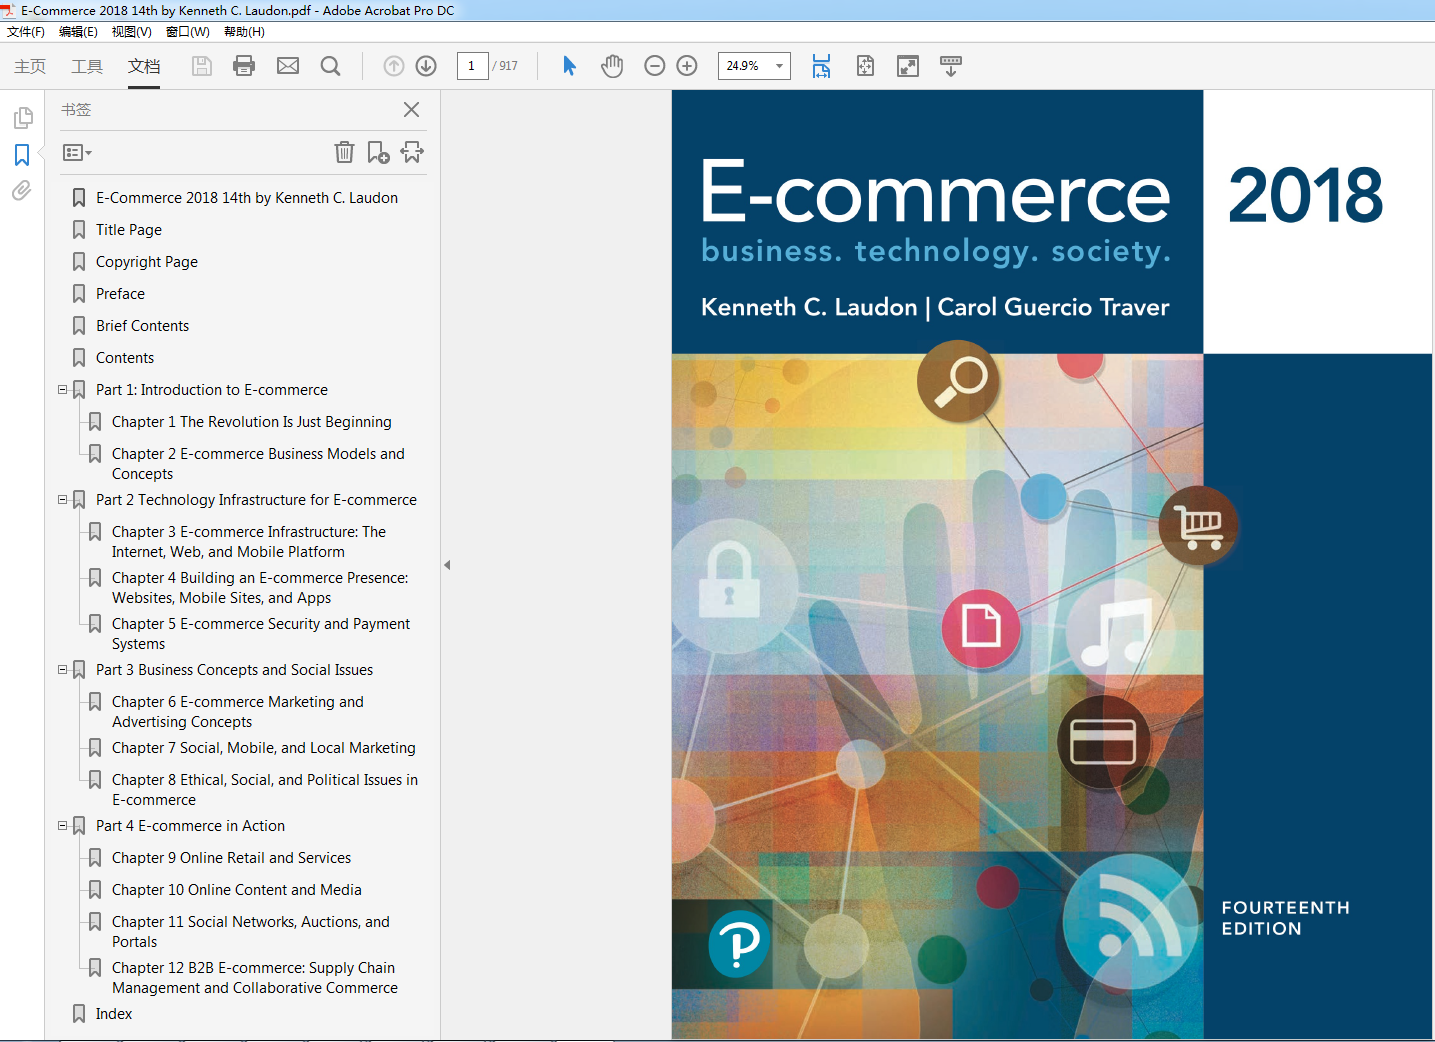Click the Fit one full page icon

coord(865,66)
